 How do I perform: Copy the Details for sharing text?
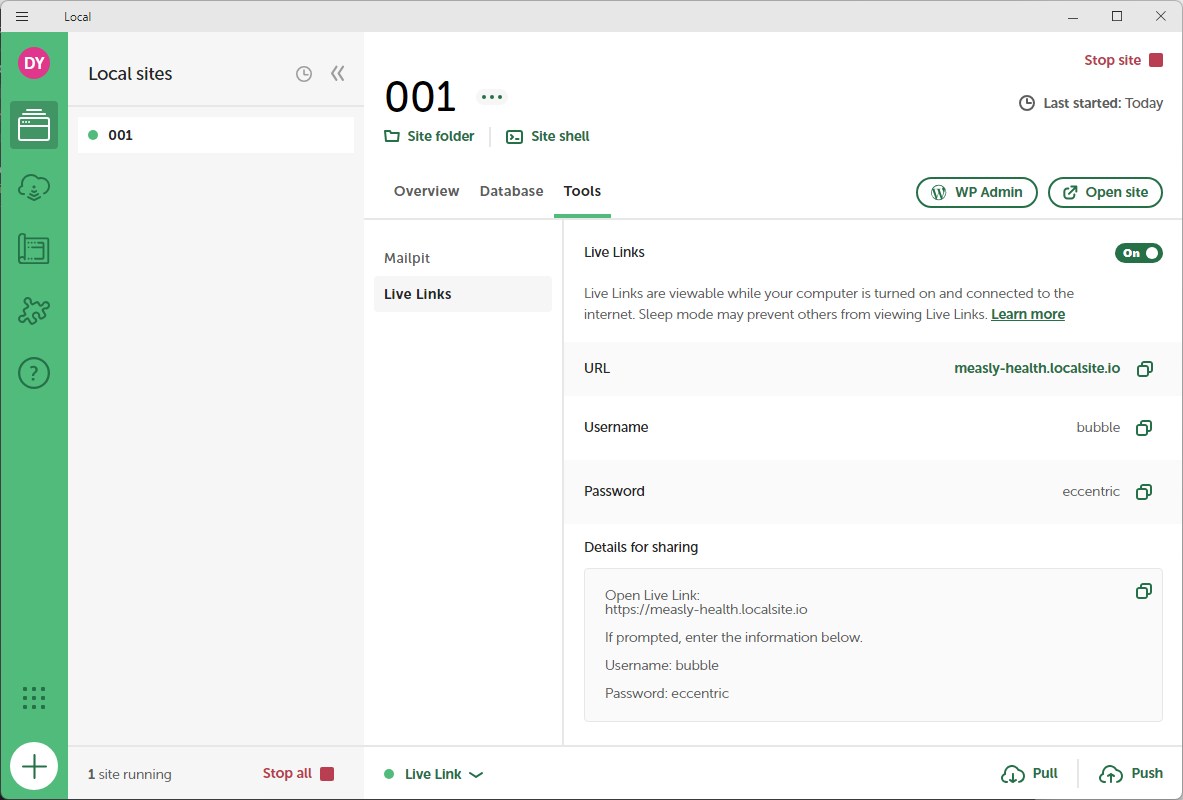(x=1144, y=592)
